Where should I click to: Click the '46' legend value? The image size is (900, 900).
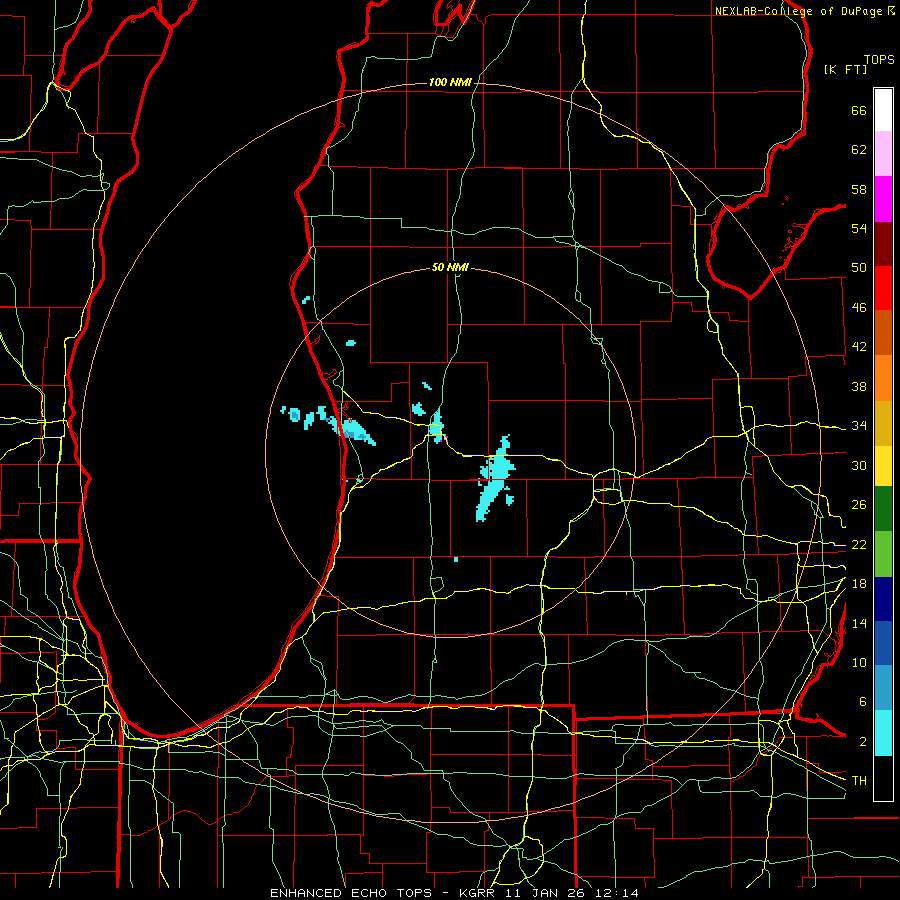click(859, 308)
